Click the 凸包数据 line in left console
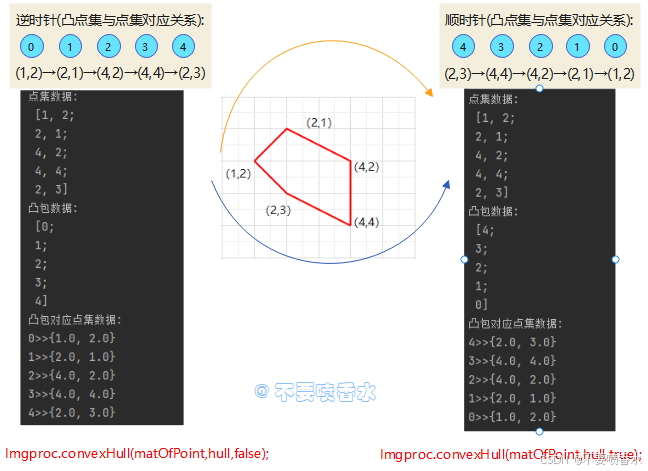 (53, 208)
